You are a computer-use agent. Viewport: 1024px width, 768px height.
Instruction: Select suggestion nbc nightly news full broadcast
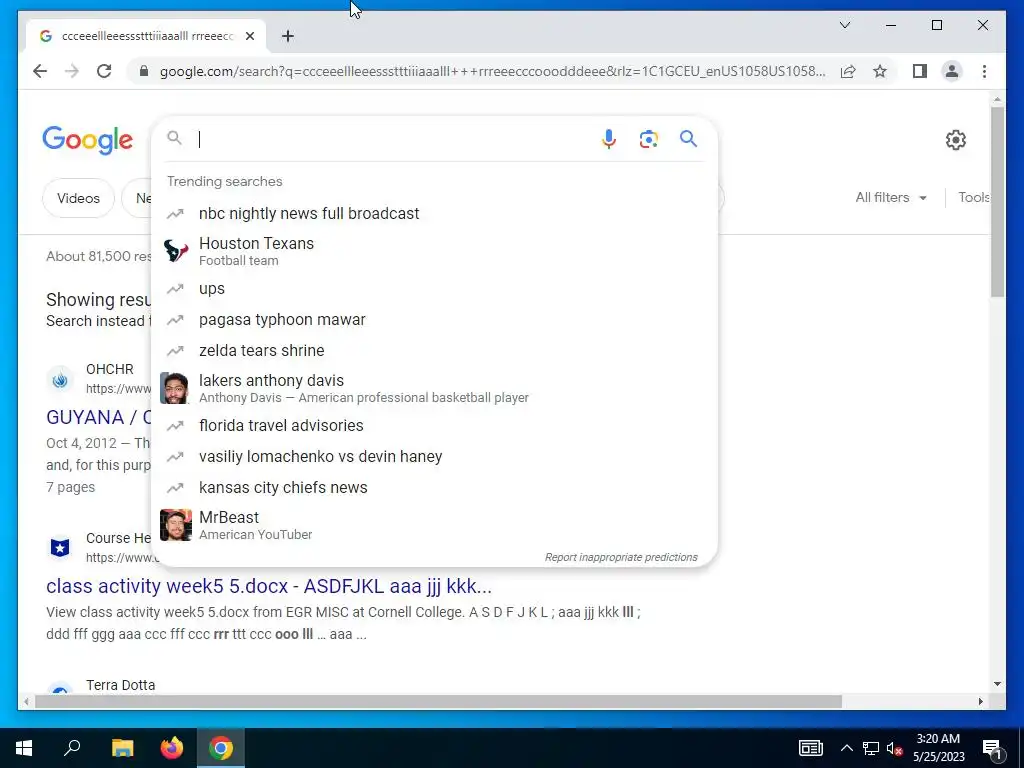[x=434, y=214]
